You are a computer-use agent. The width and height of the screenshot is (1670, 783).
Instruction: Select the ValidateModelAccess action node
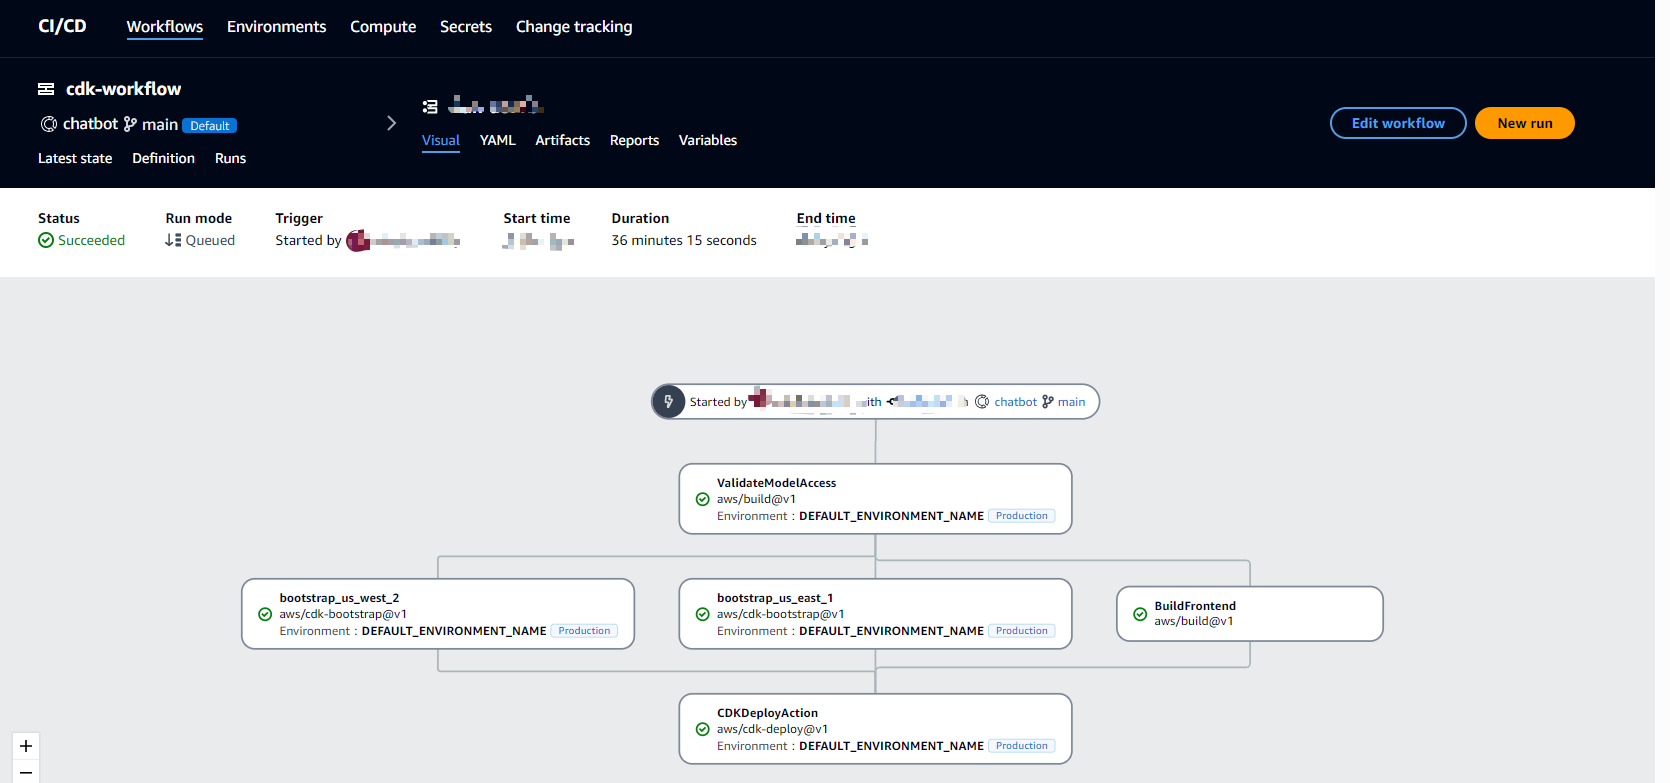[875, 499]
